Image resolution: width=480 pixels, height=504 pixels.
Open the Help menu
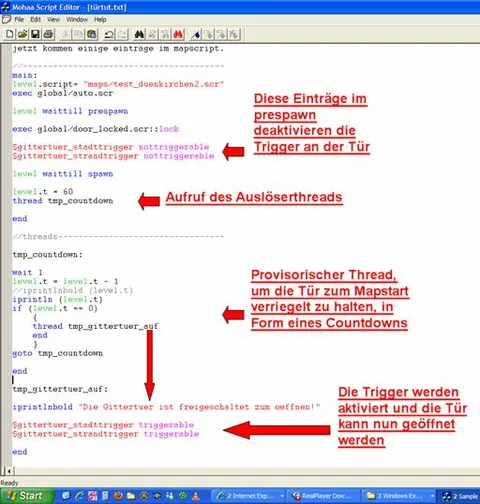pos(100,20)
